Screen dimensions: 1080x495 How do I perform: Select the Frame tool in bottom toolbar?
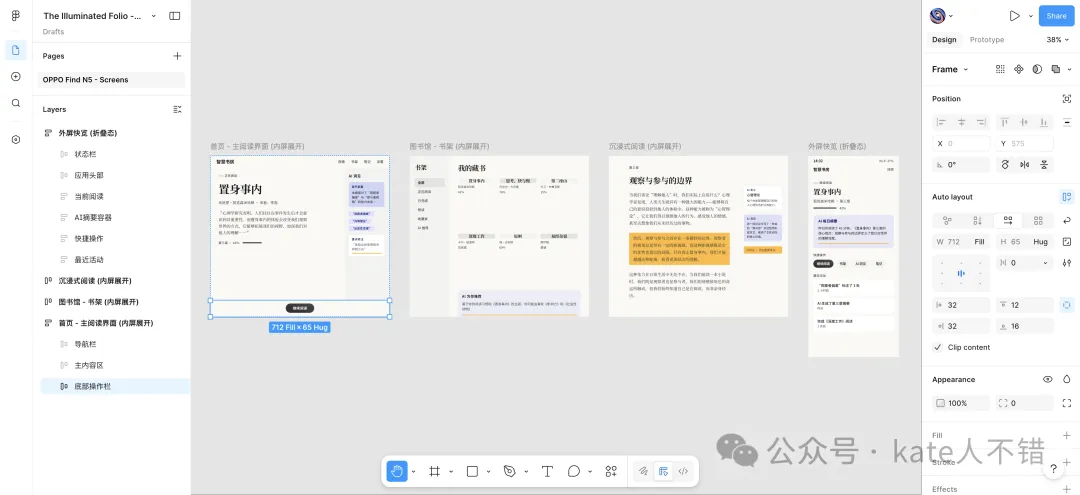point(435,471)
